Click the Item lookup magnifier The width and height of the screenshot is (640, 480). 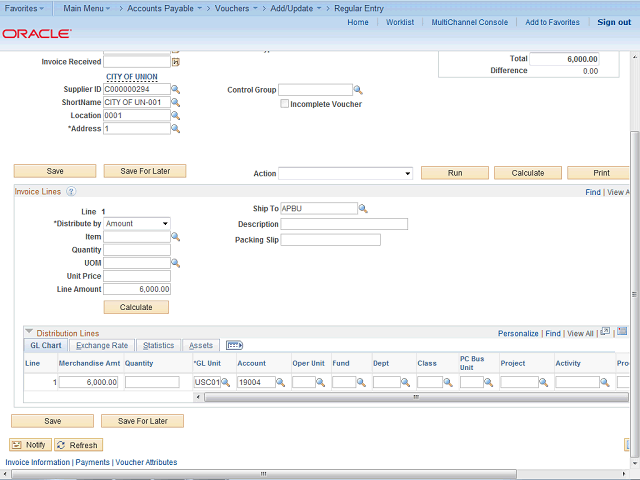point(176,237)
